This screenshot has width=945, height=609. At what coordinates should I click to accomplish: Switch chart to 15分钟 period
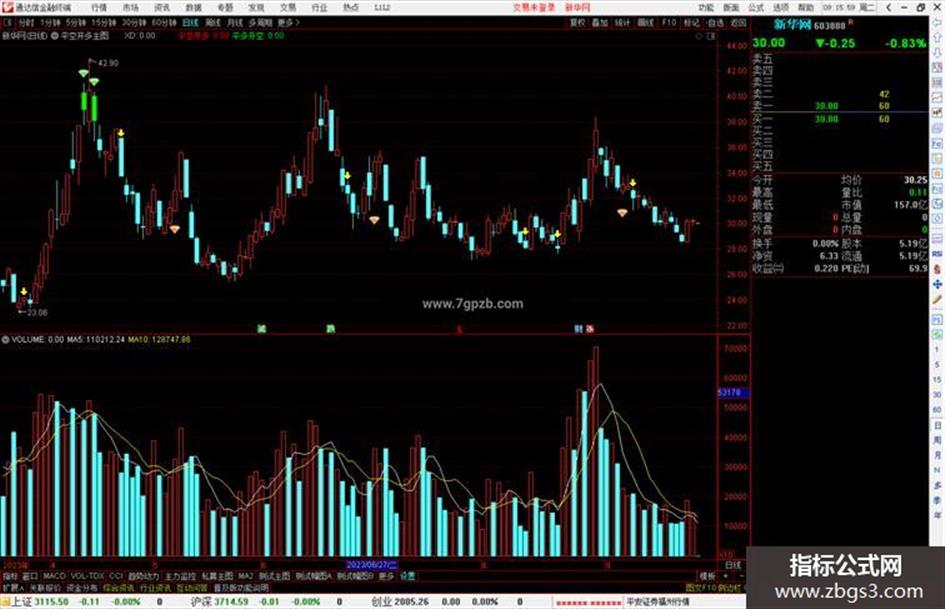coord(103,22)
